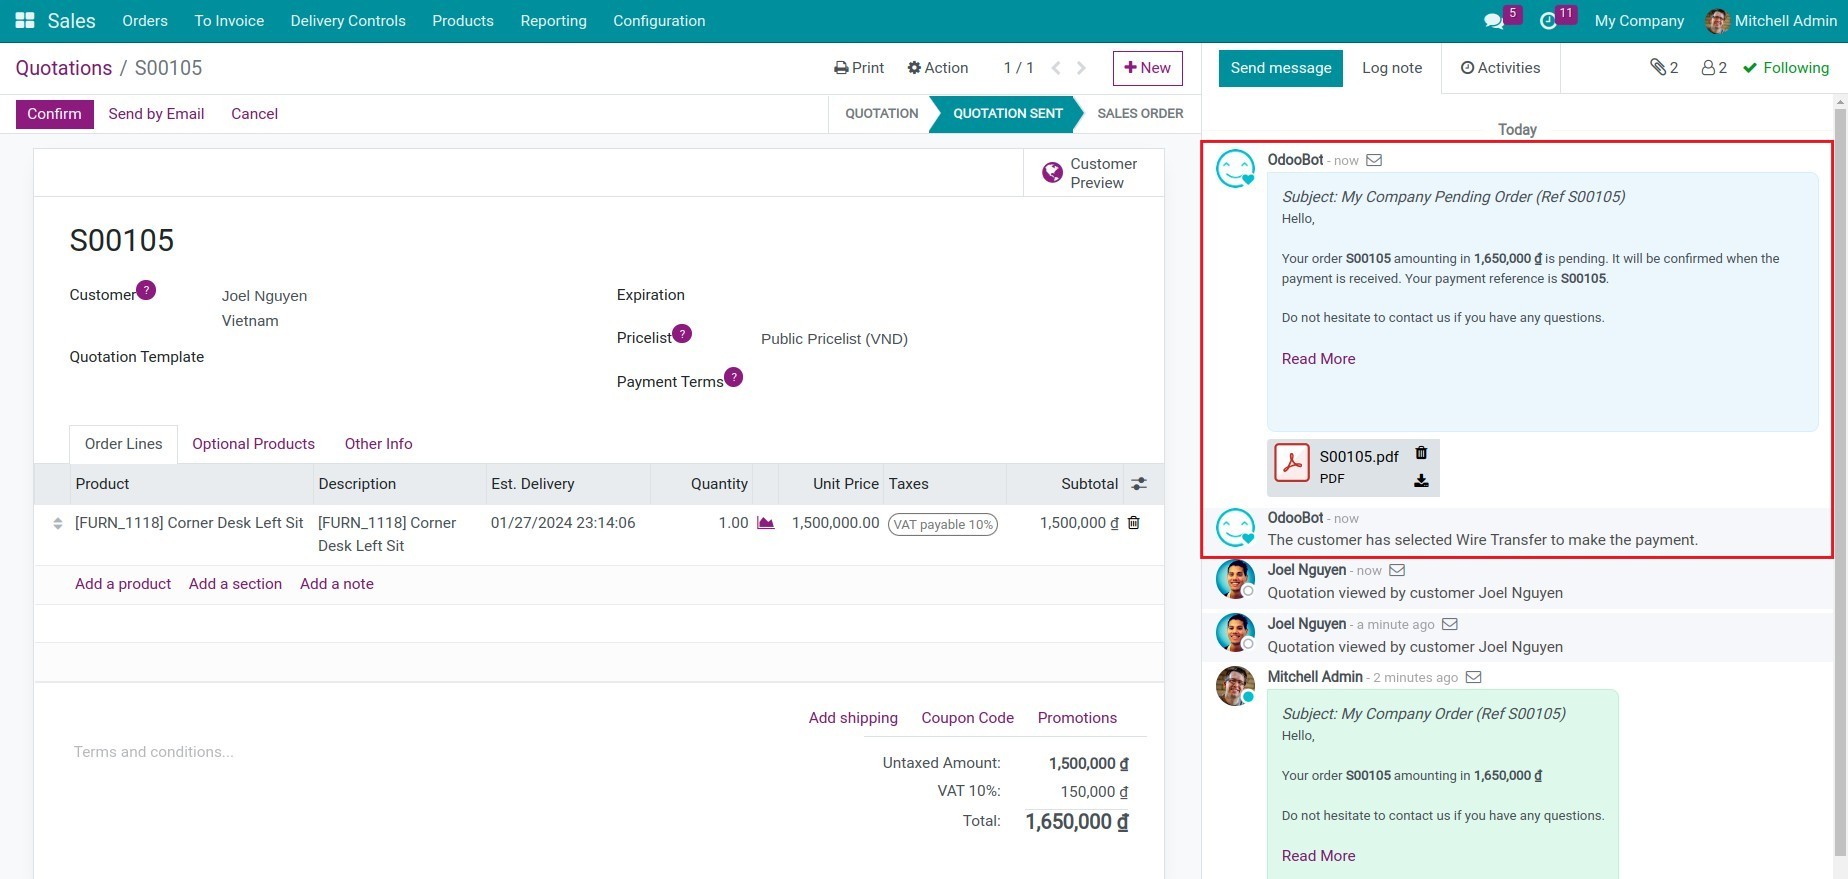This screenshot has width=1848, height=879.
Task: Click Add a product link
Action: 123,584
